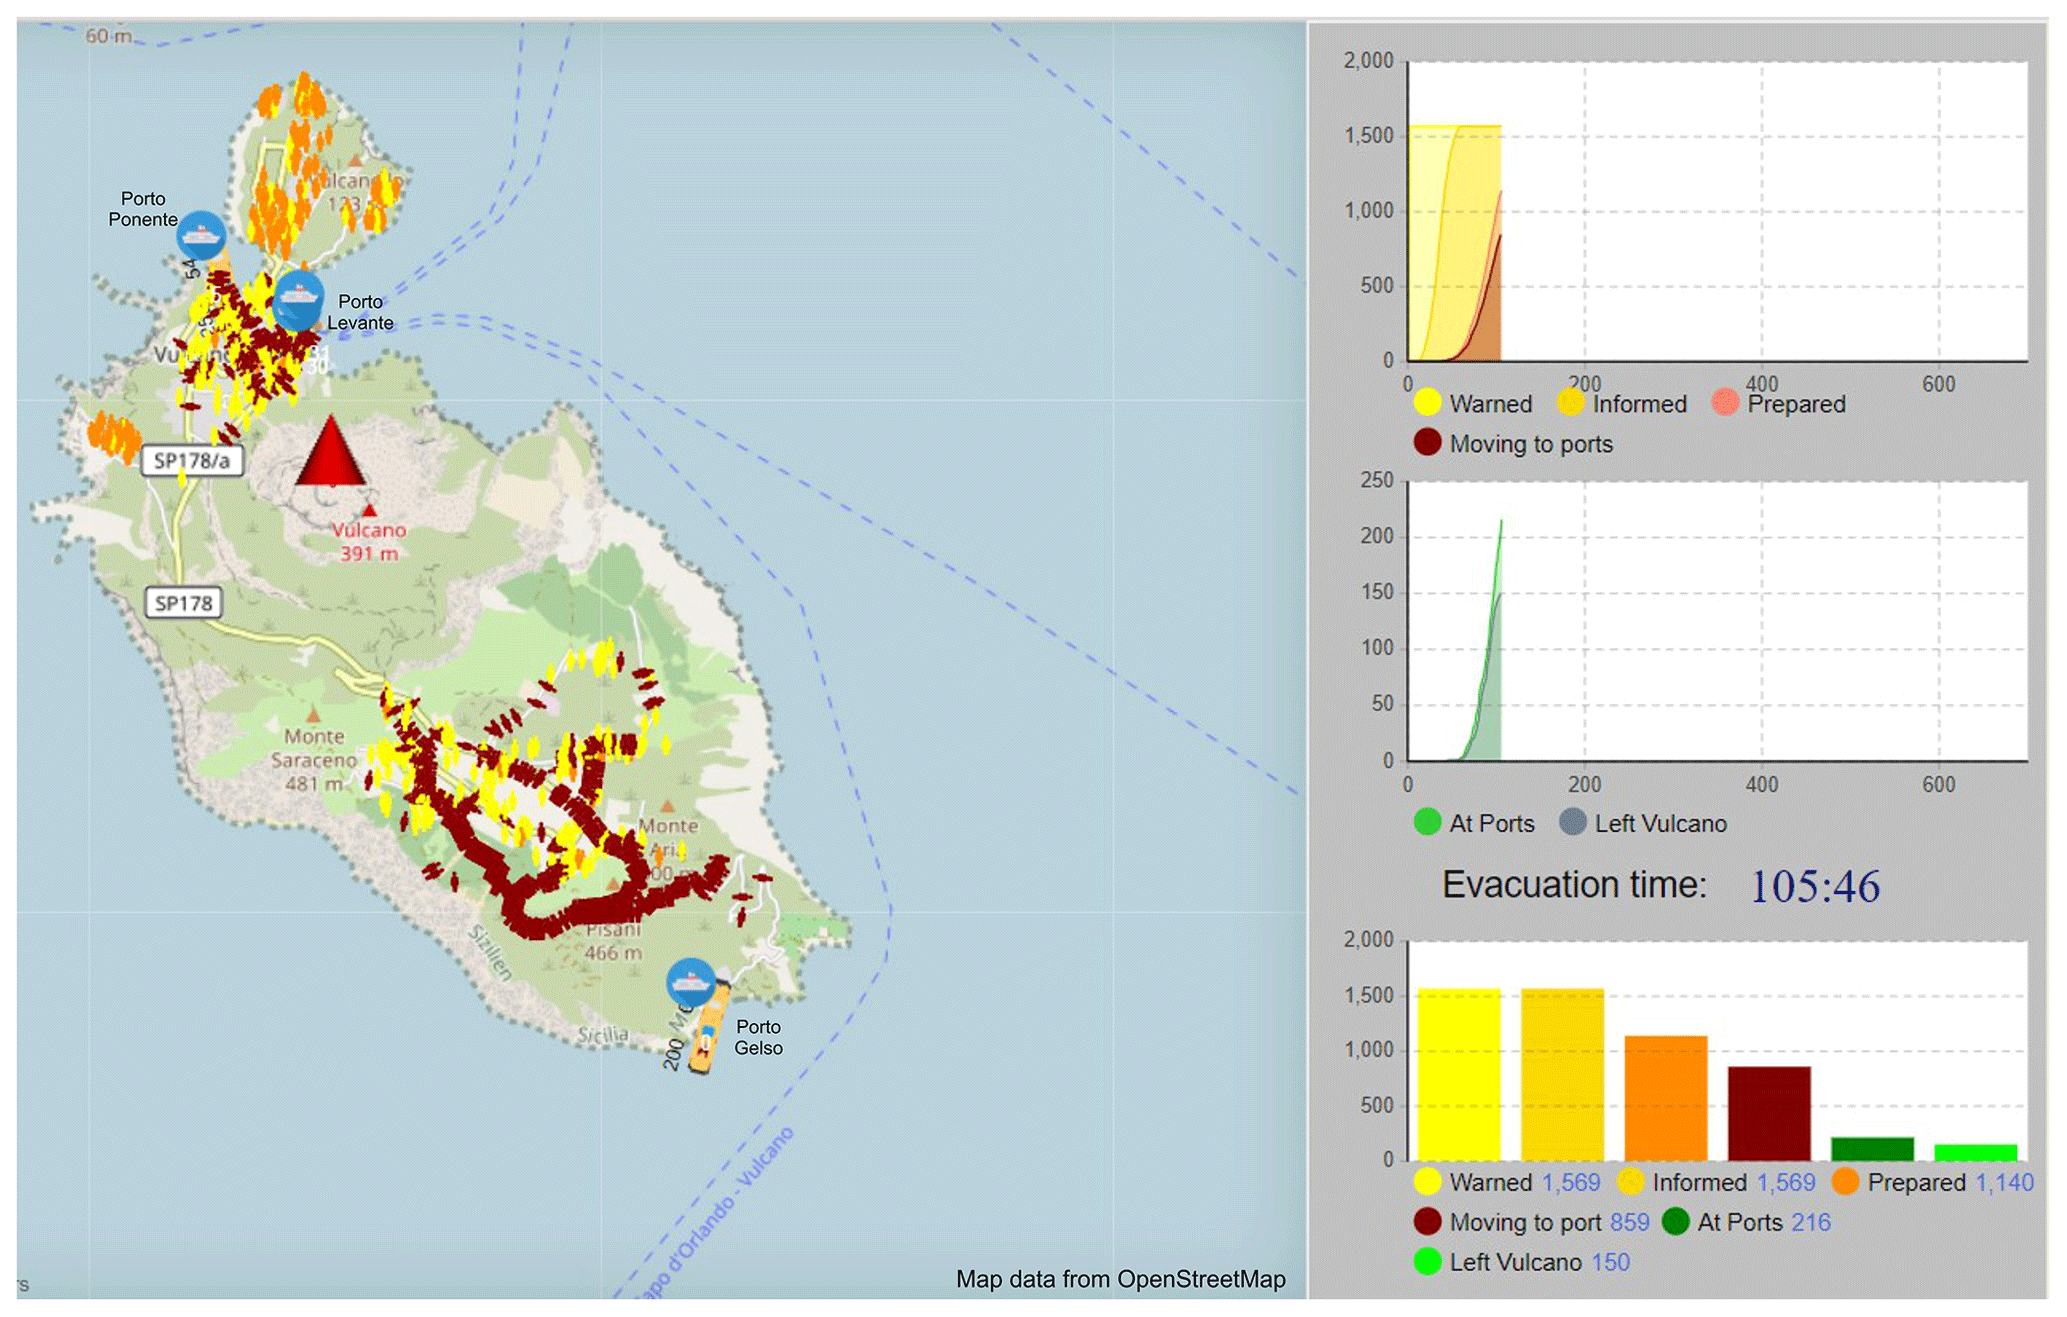
Task: Toggle Moving to ports legend dot
Action: click(x=1427, y=443)
